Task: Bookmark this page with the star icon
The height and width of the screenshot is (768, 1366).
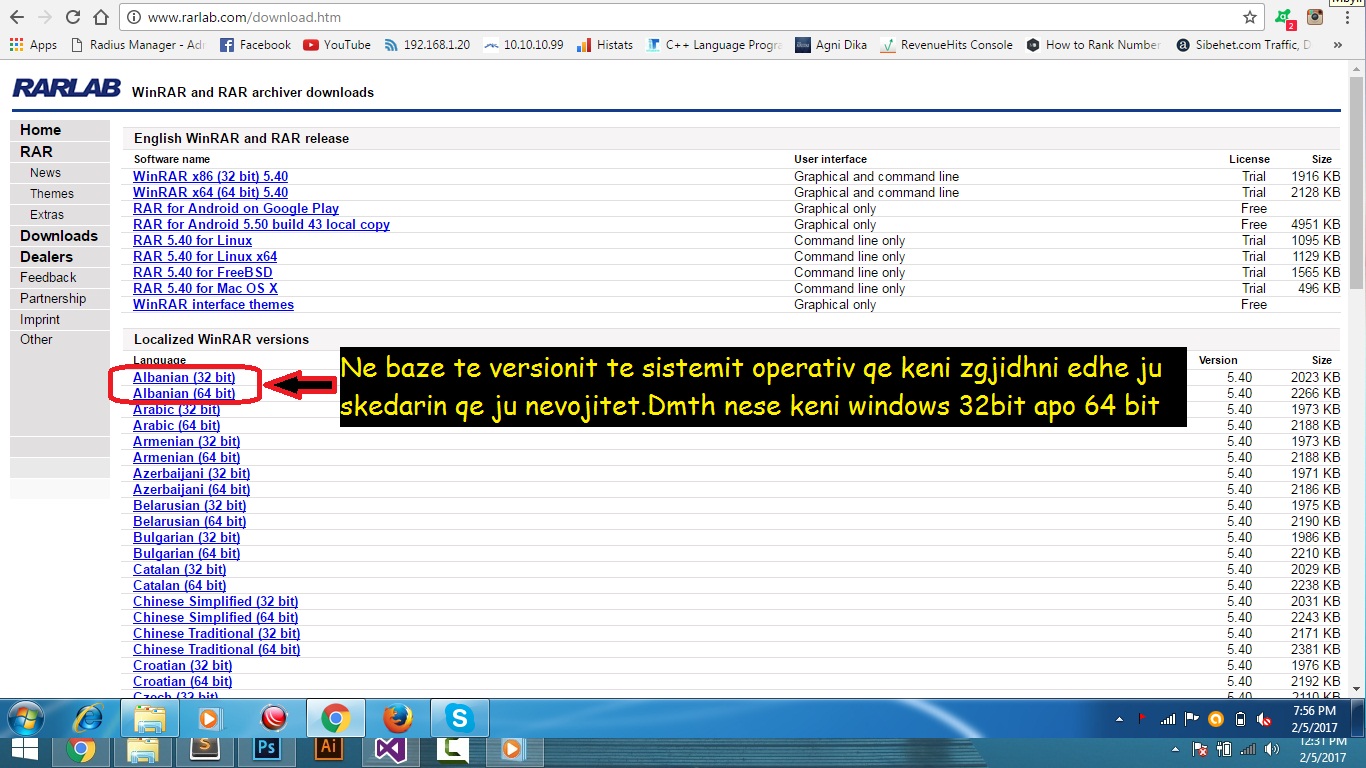Action: coord(1249,17)
